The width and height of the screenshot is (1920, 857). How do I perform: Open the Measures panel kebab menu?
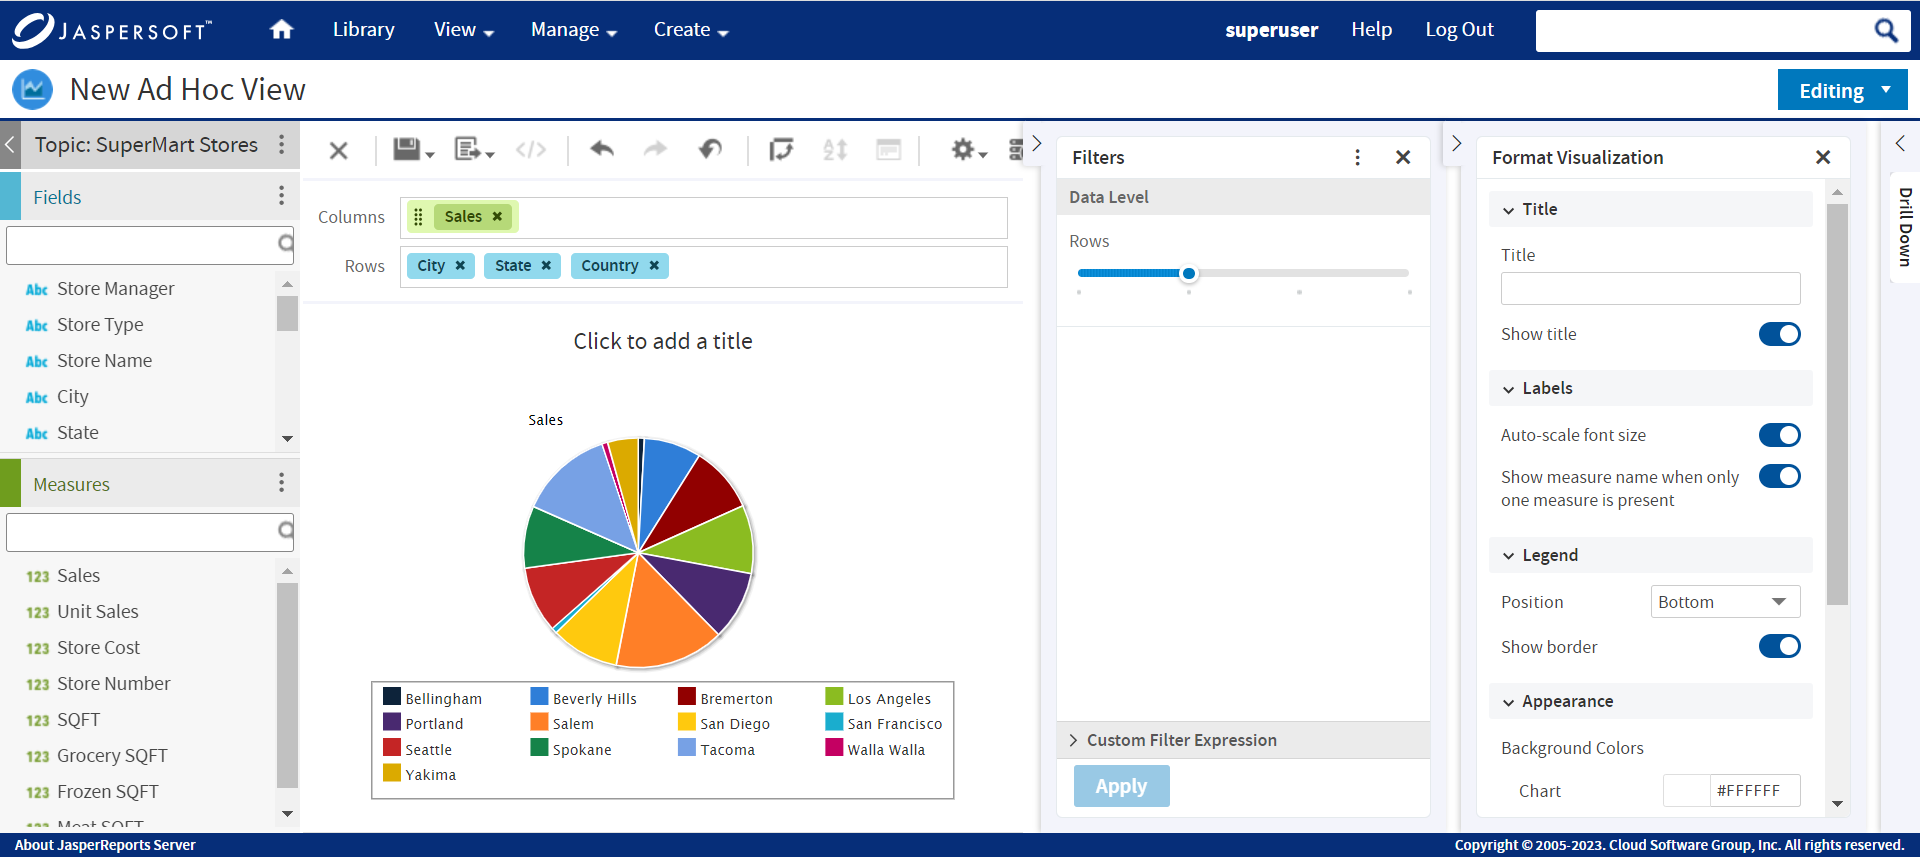(282, 483)
